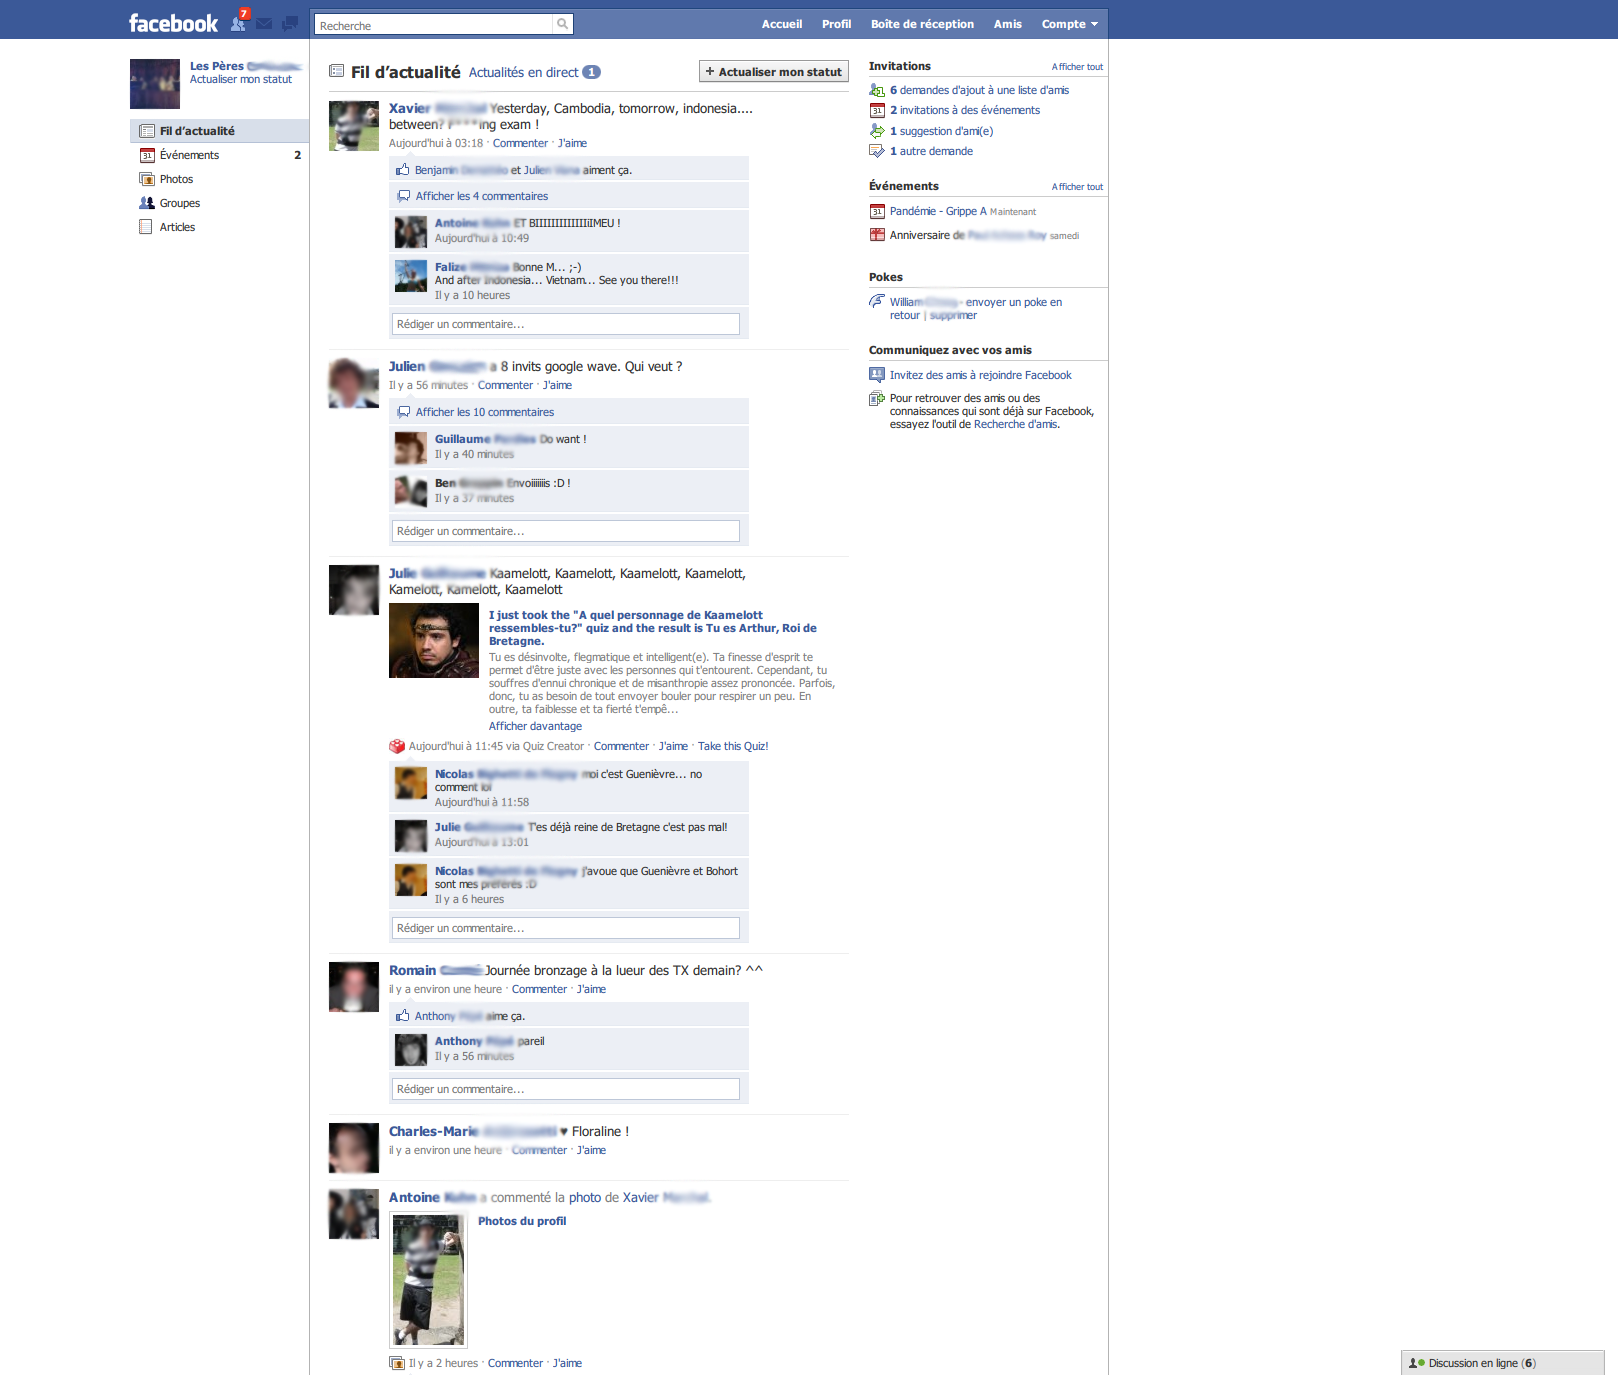
Task: Open Boîte de réception in top navigation
Action: pyautogui.click(x=921, y=24)
